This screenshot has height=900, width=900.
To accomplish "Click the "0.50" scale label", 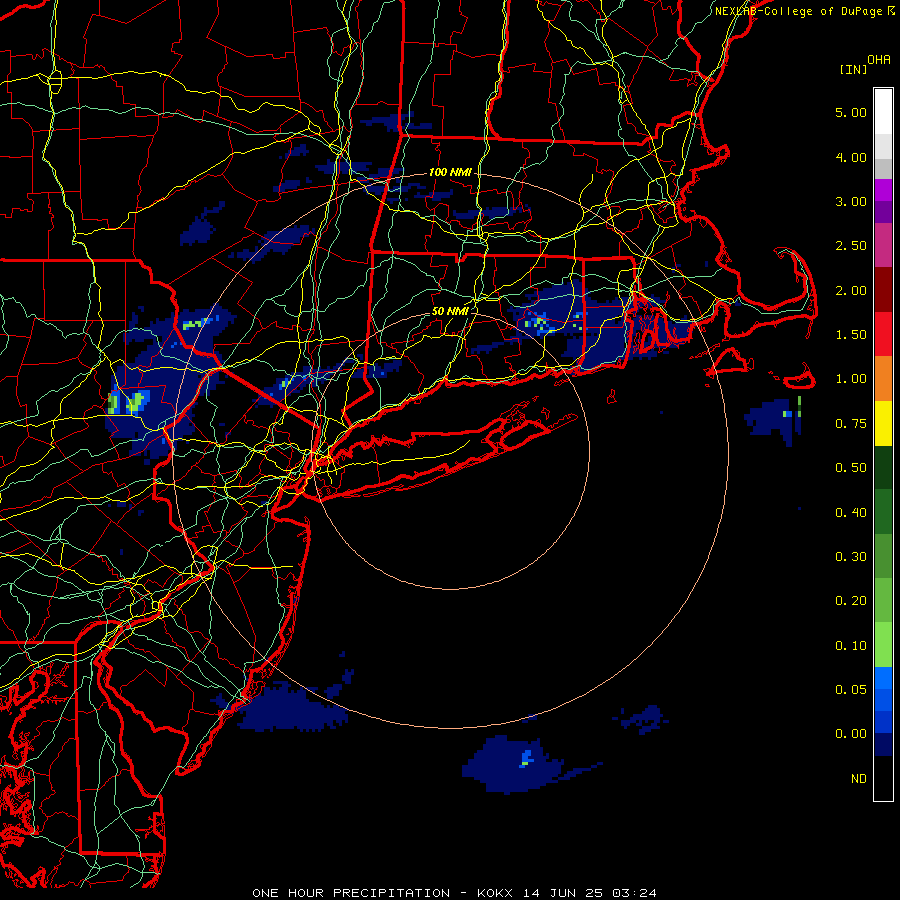I will (851, 468).
